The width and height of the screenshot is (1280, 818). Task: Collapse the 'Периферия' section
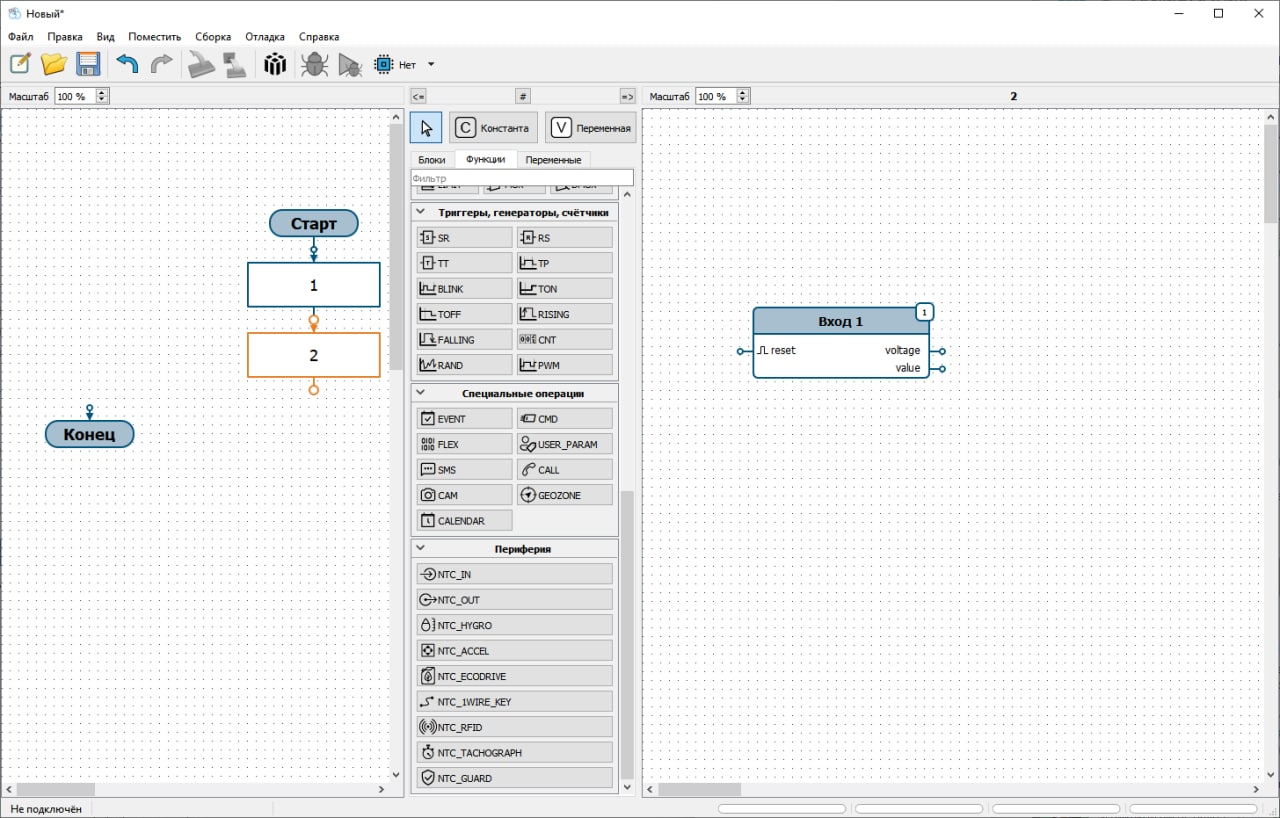pos(421,549)
